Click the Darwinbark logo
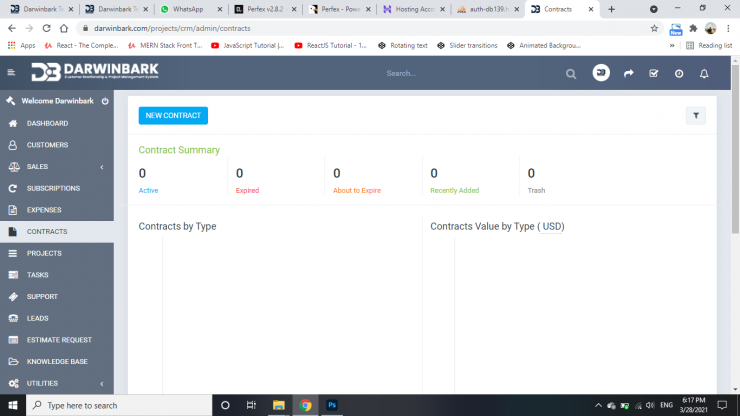The height and width of the screenshot is (416, 740). [95, 72]
